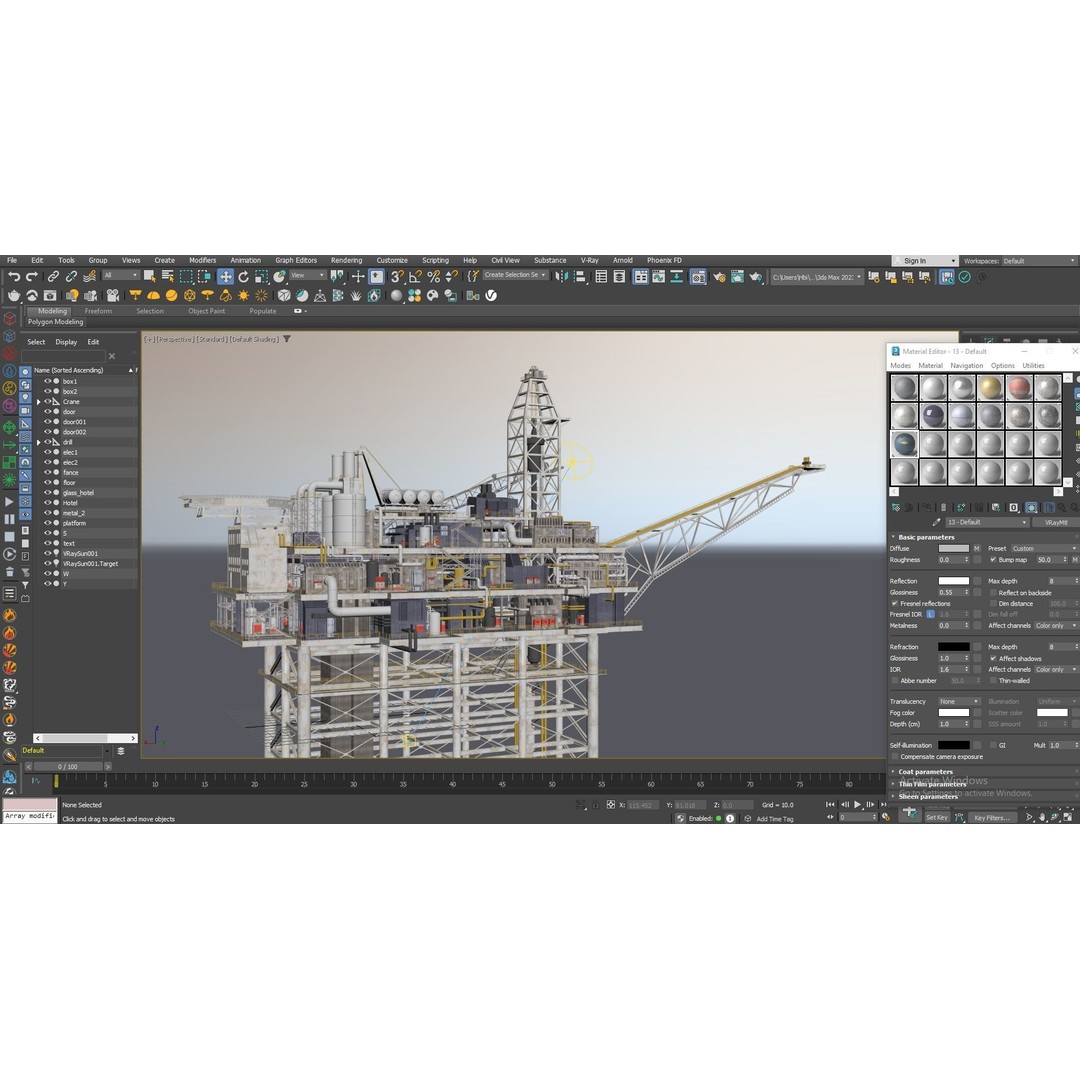Open the V-Ray toolbar icon

(490, 295)
